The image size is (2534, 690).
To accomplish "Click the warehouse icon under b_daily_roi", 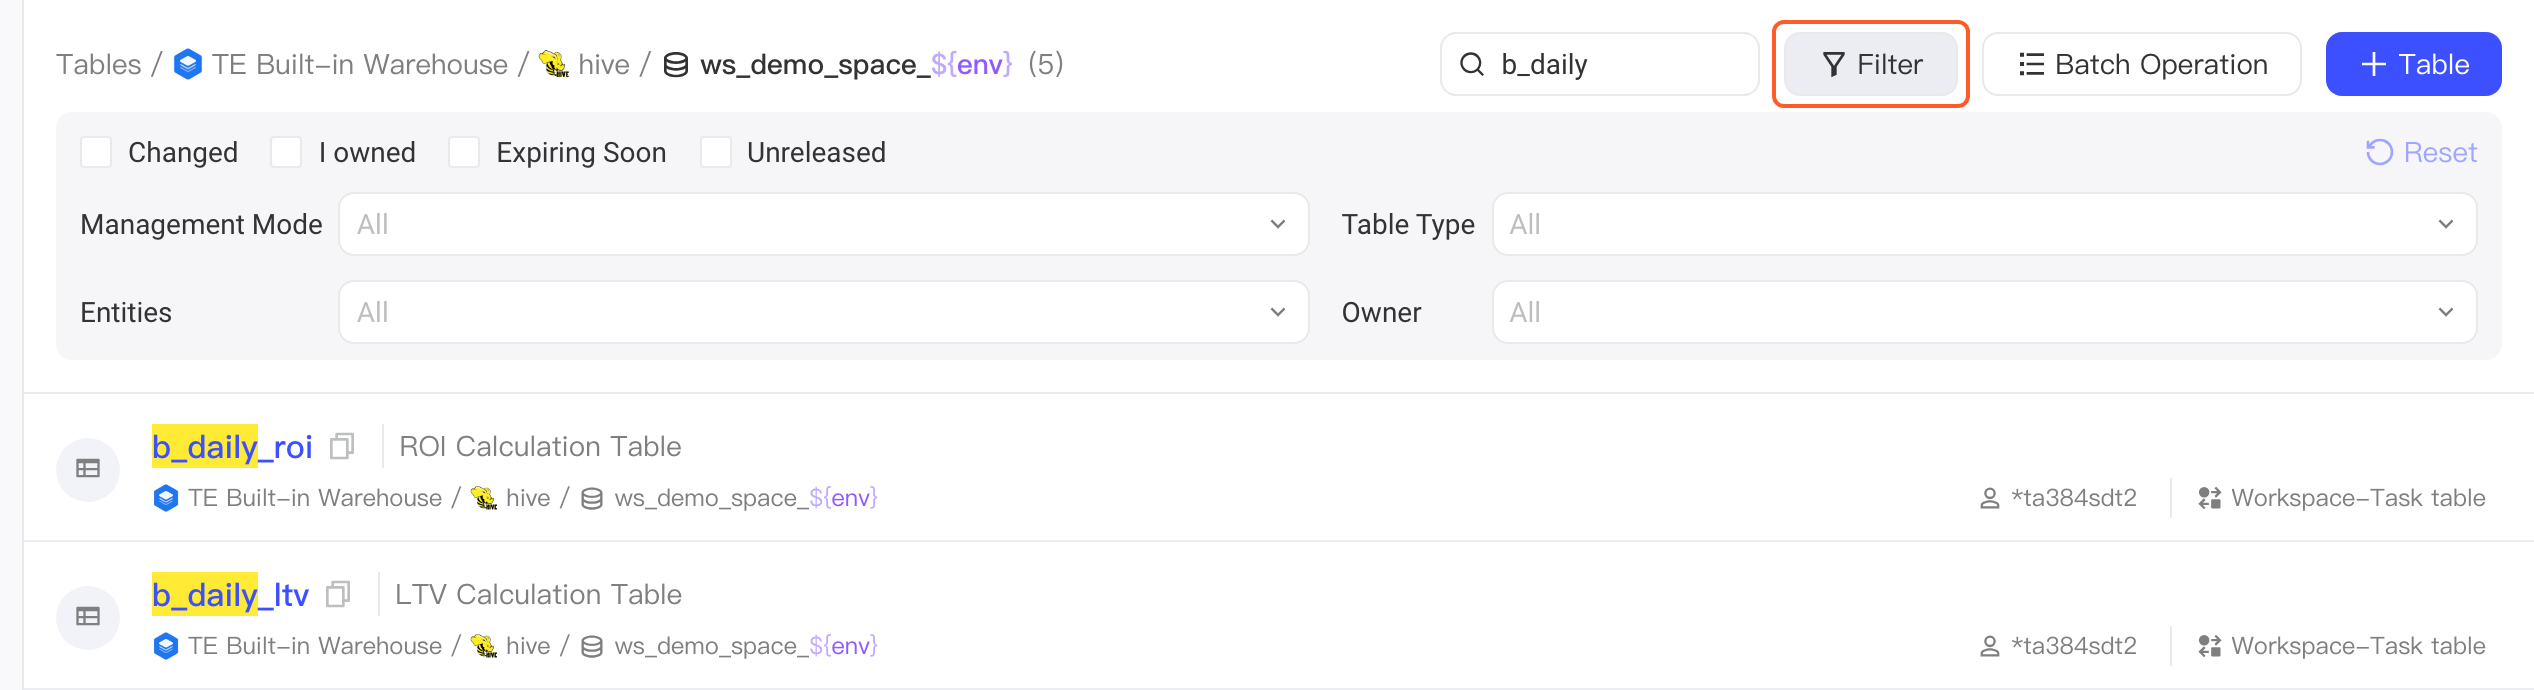I will click(166, 498).
